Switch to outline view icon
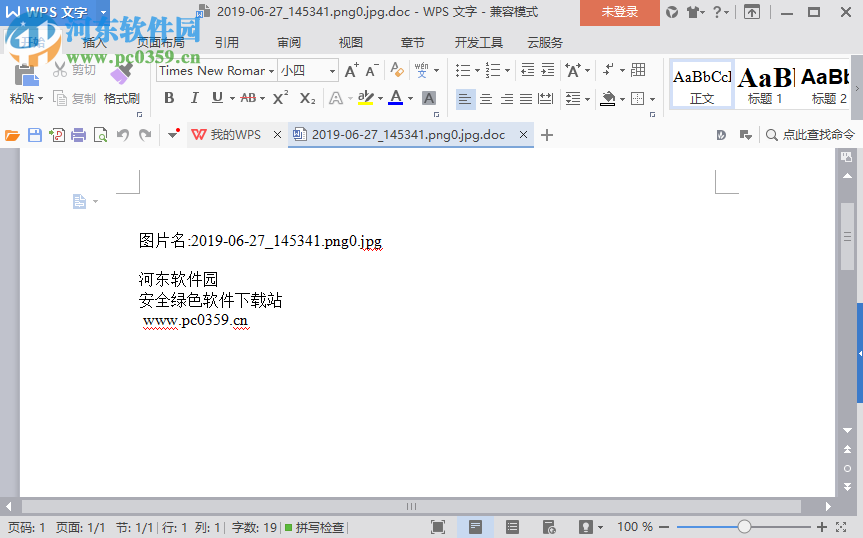The height and width of the screenshot is (538, 863). click(x=512, y=528)
